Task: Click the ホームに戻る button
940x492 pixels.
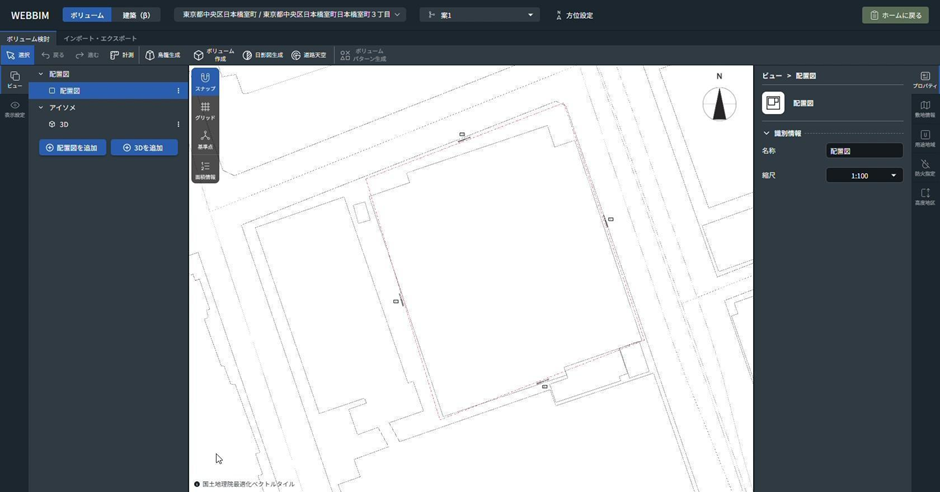Action: (895, 15)
